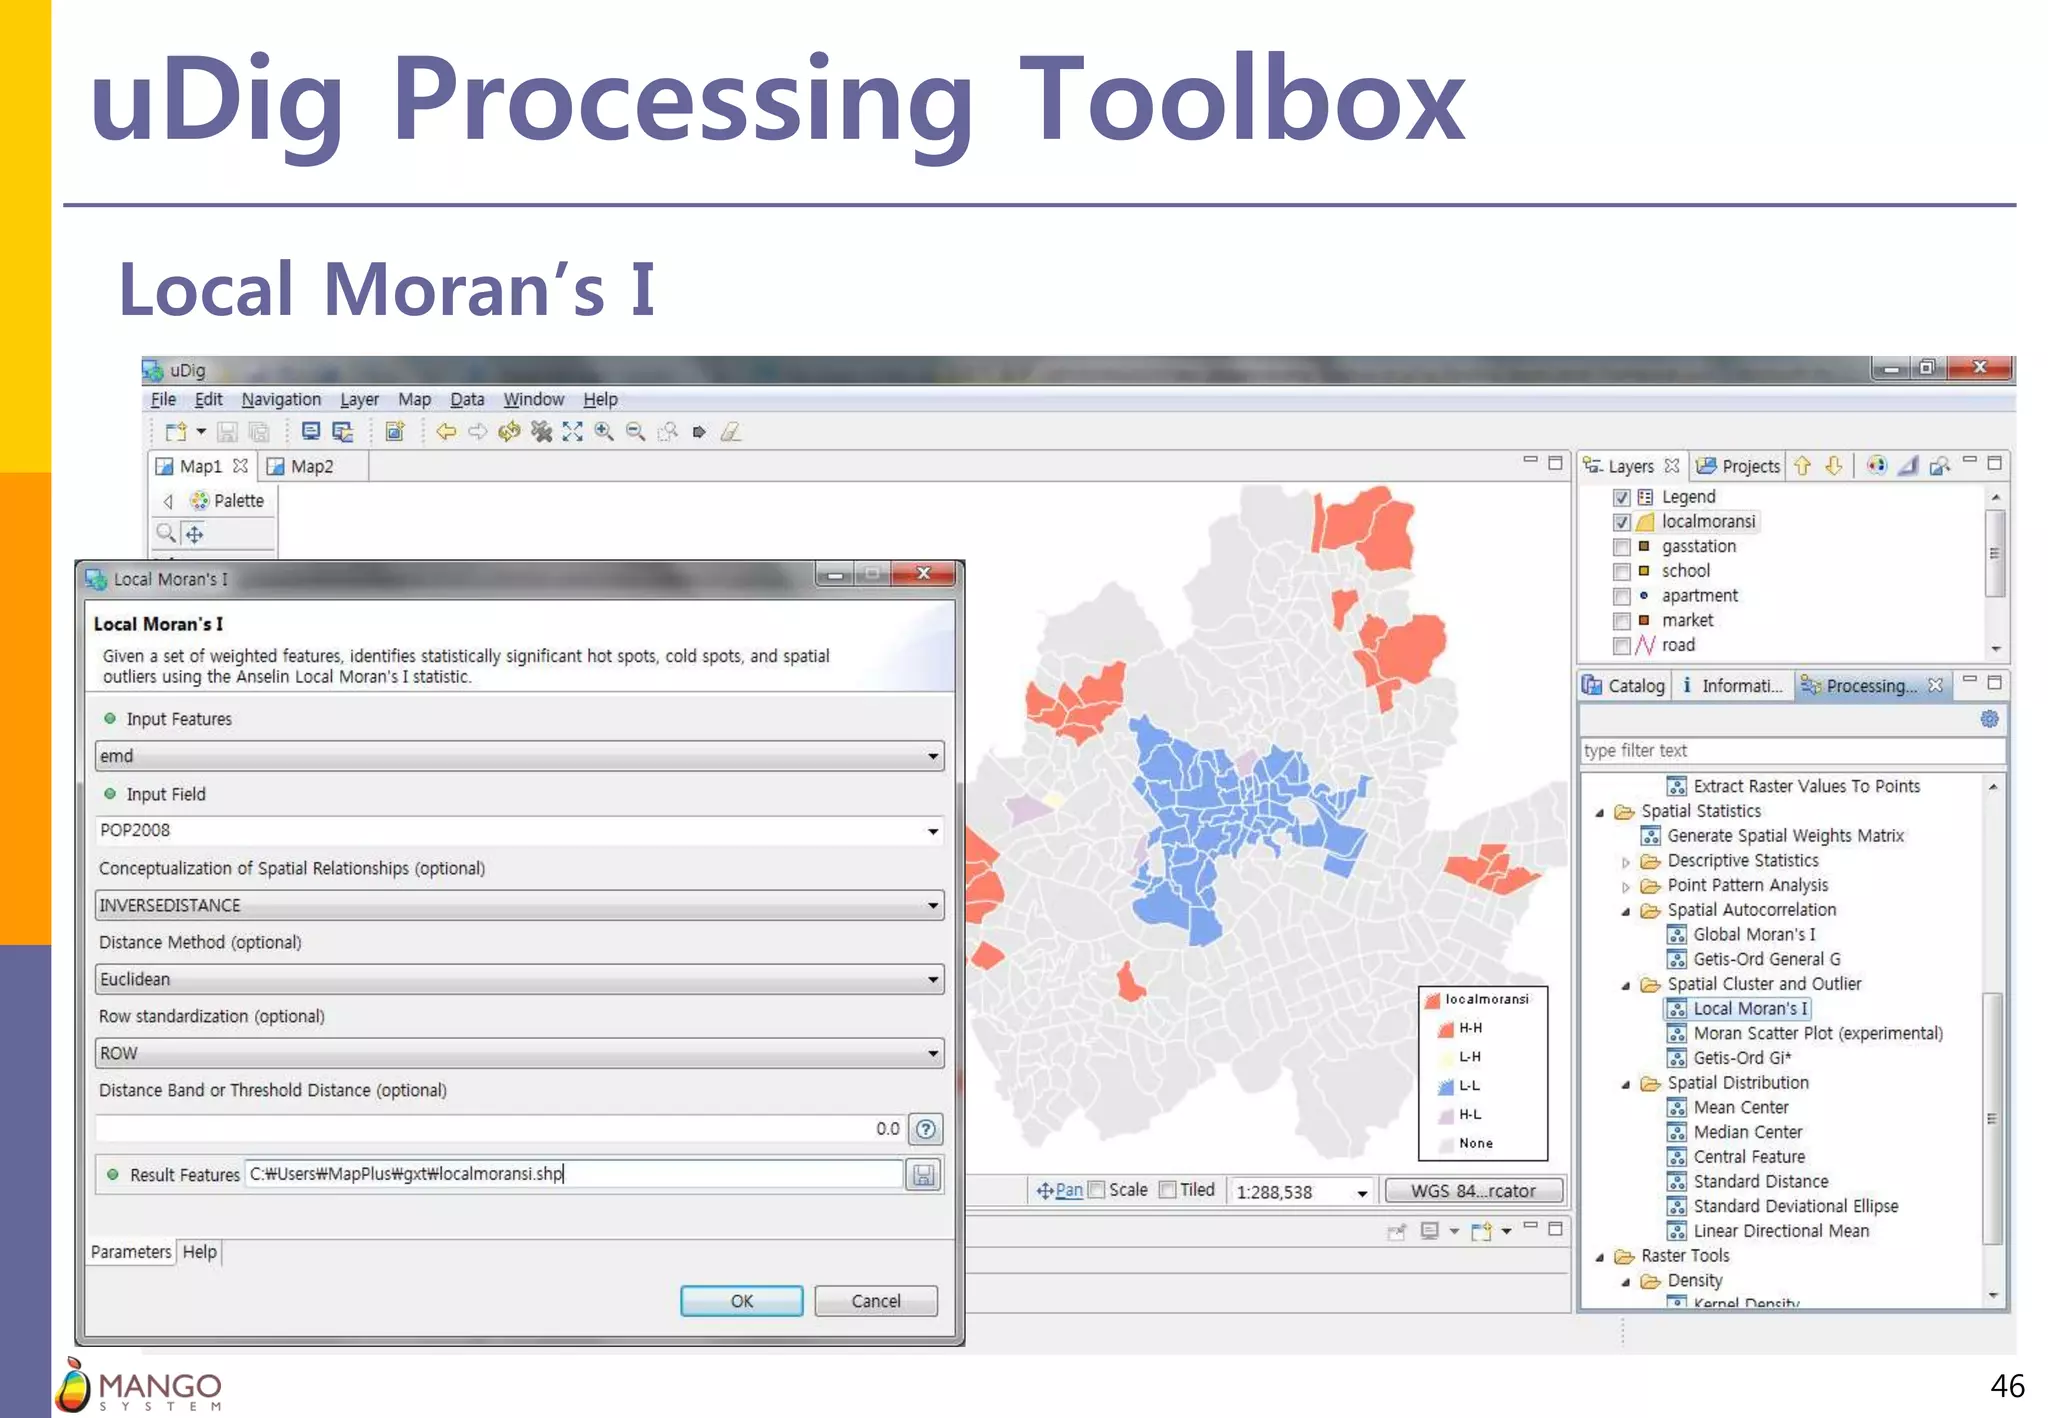The width and height of the screenshot is (2048, 1418).
Task: Check the Scale checkbox in map status bar
Action: pos(1097,1190)
